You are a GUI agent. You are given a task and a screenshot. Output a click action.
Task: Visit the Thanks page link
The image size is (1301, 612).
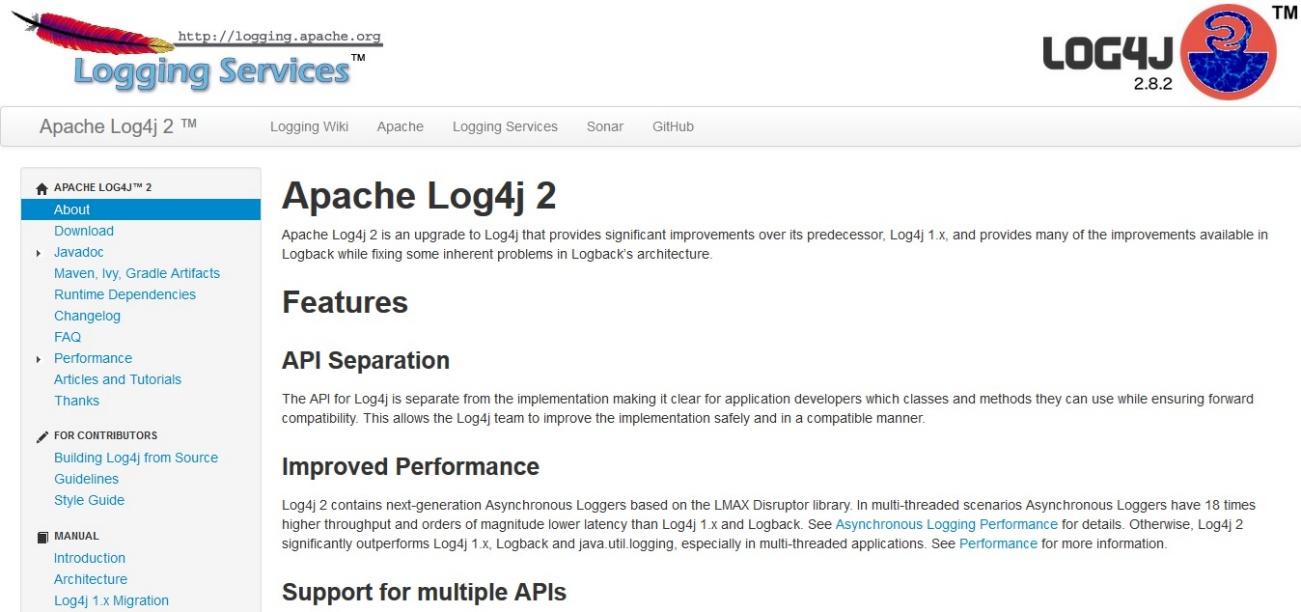[77, 400]
